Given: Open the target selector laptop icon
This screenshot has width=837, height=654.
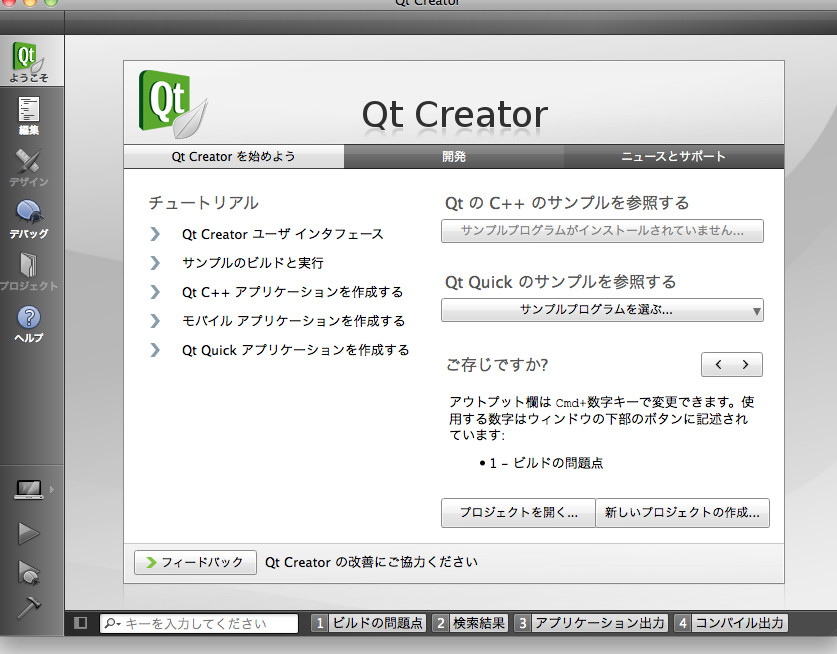Looking at the screenshot, I should click(x=29, y=489).
